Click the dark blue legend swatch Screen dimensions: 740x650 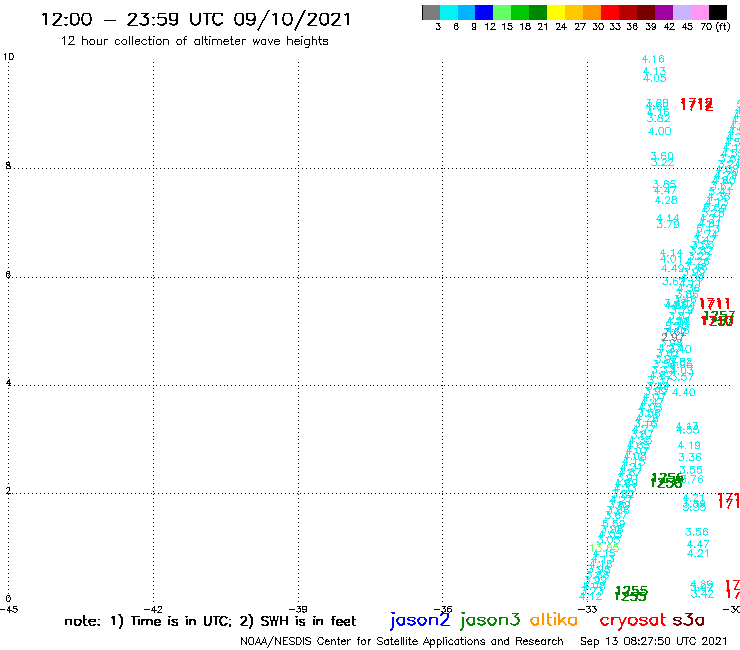(484, 12)
